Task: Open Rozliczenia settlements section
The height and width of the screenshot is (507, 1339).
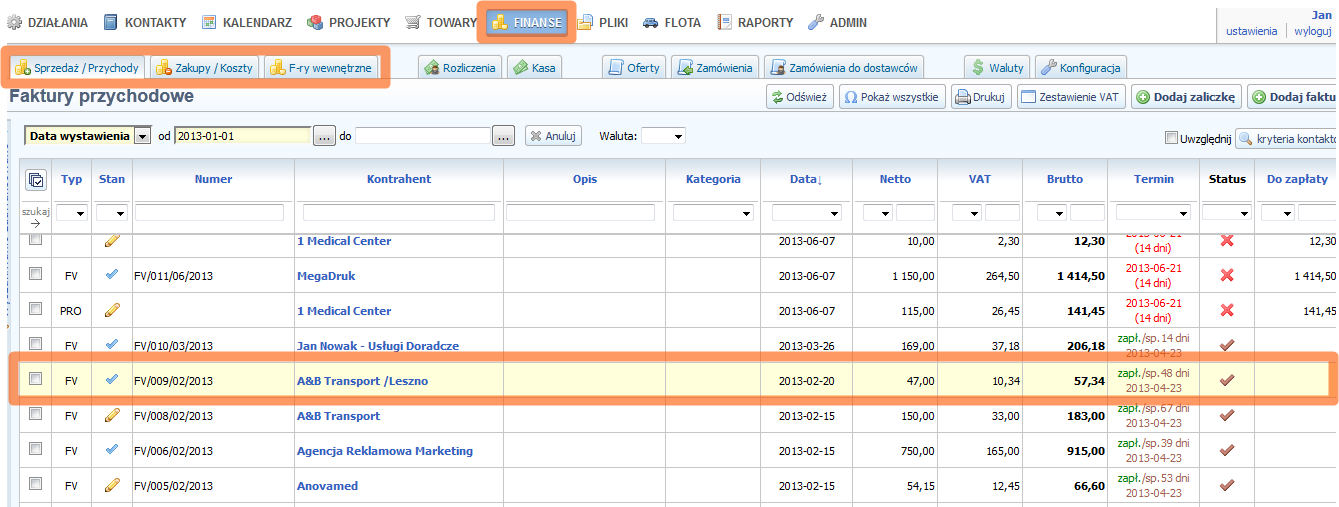Action: tap(460, 68)
